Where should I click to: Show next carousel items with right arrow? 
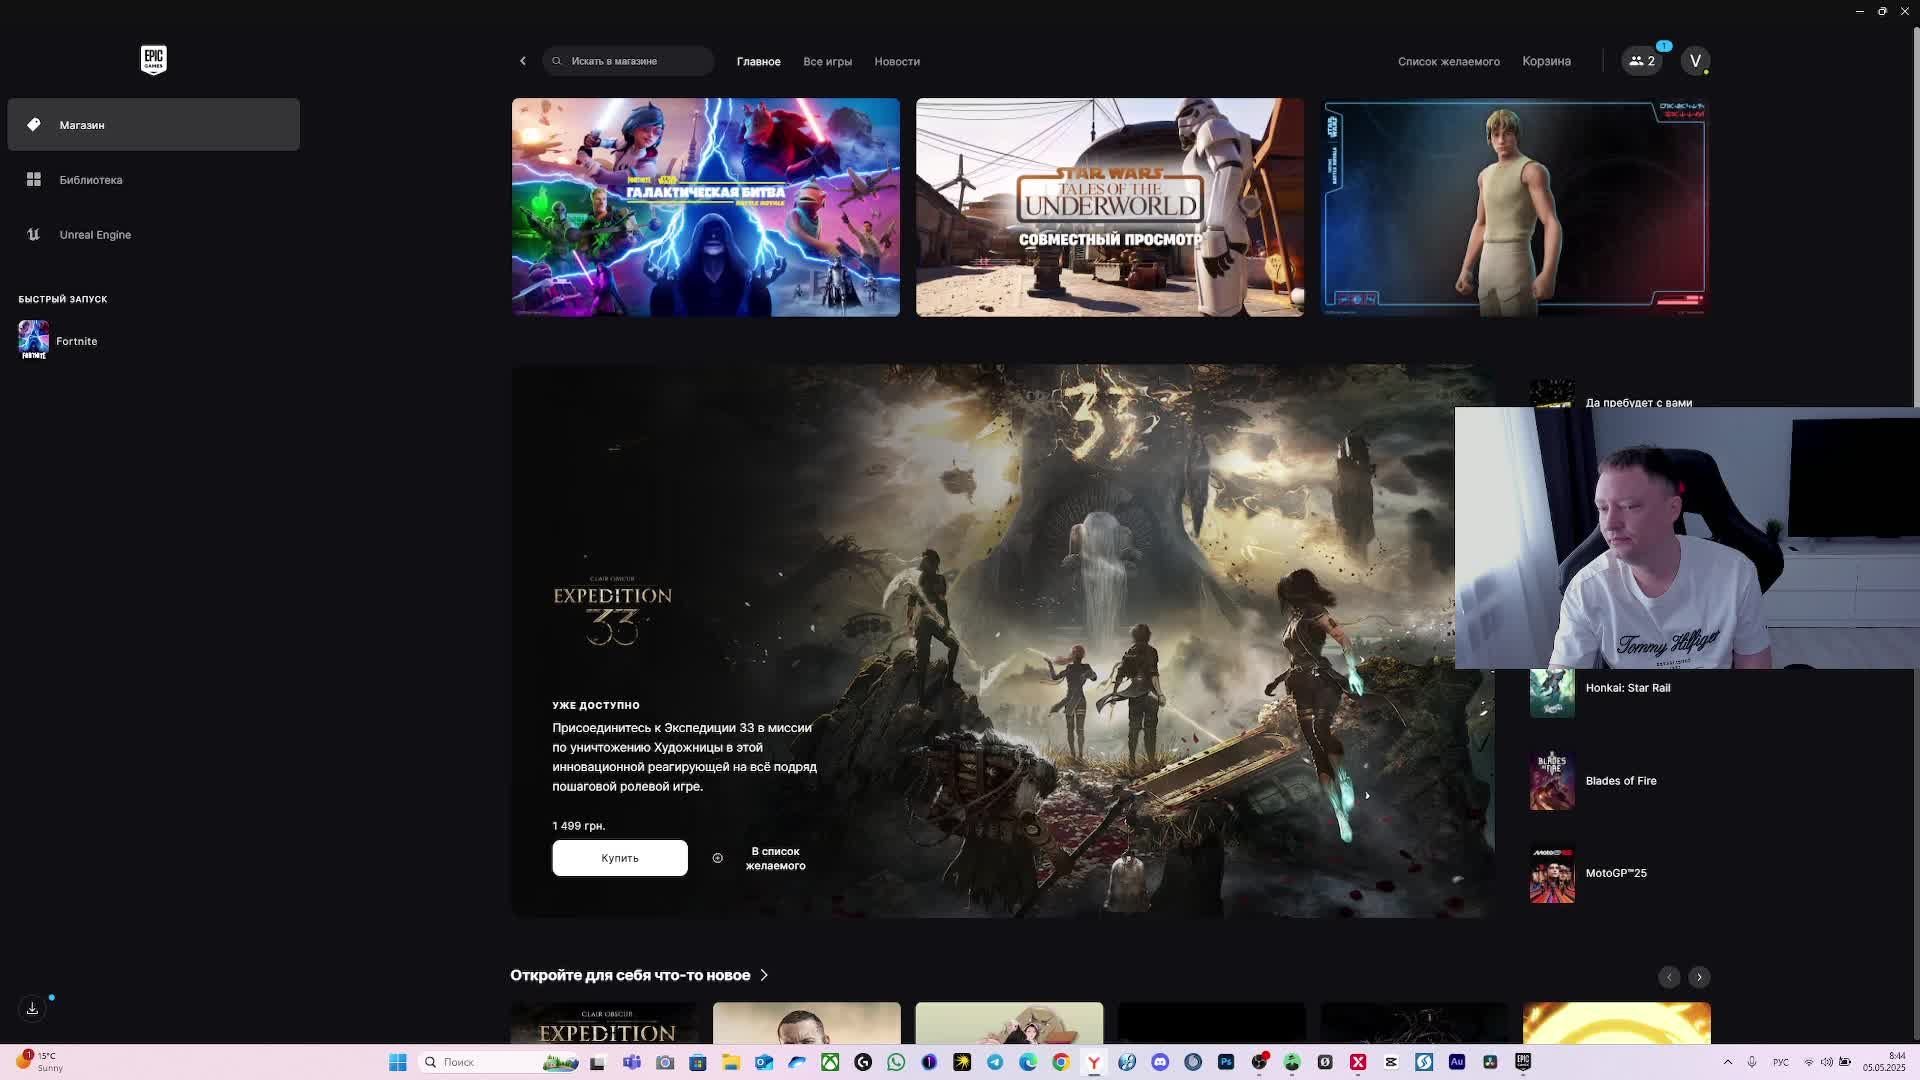coord(1699,977)
